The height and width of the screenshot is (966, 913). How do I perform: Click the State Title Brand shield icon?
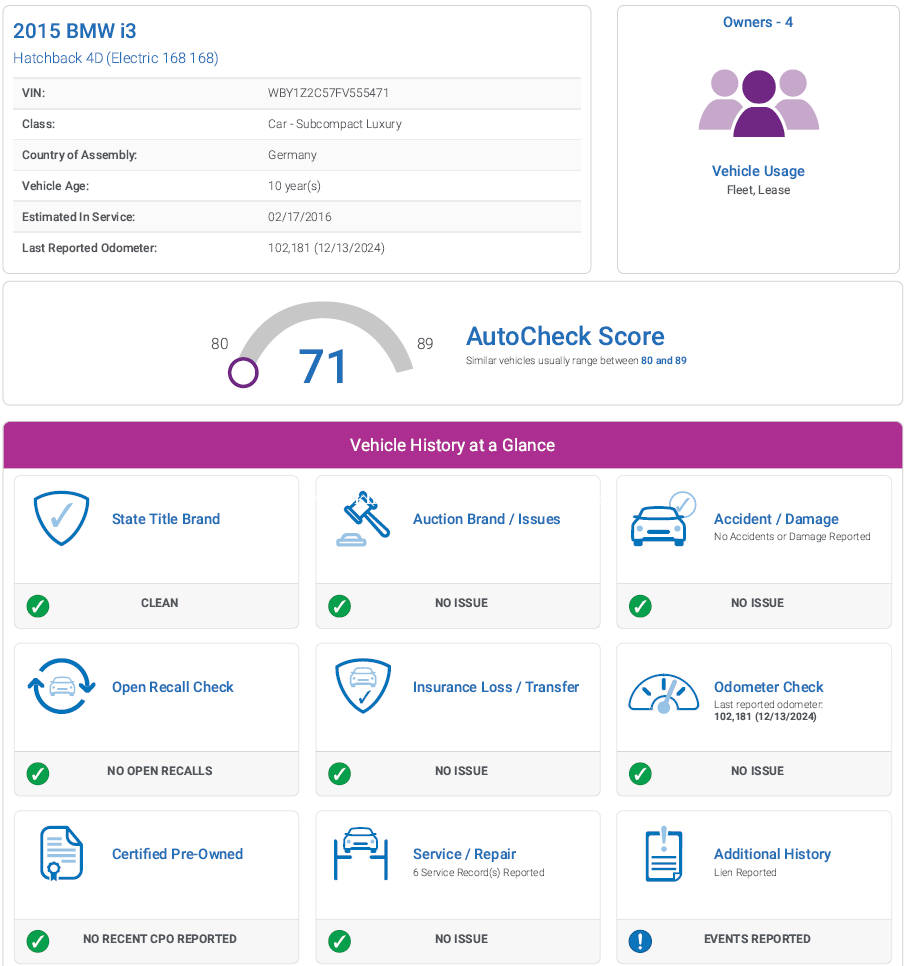(x=61, y=518)
